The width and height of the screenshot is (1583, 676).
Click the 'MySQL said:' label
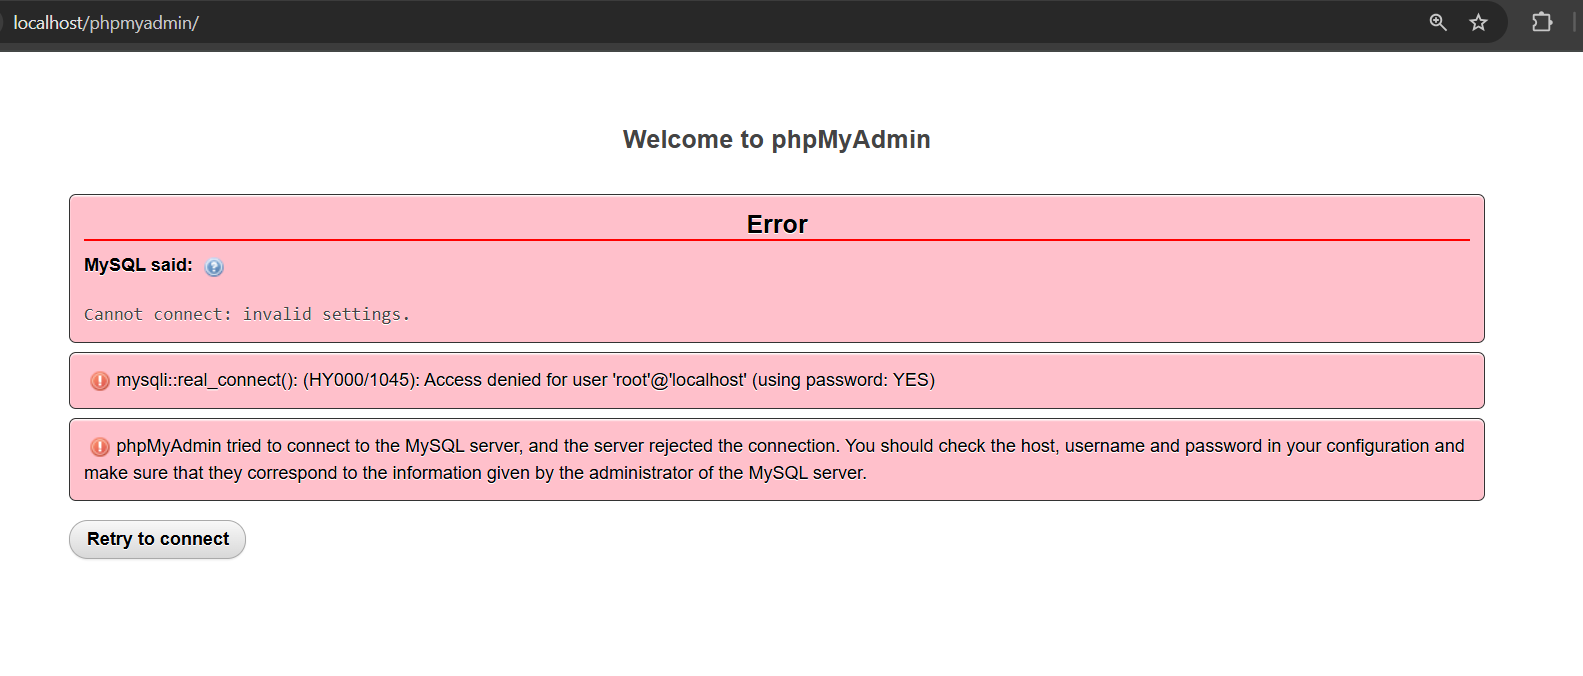tap(138, 265)
